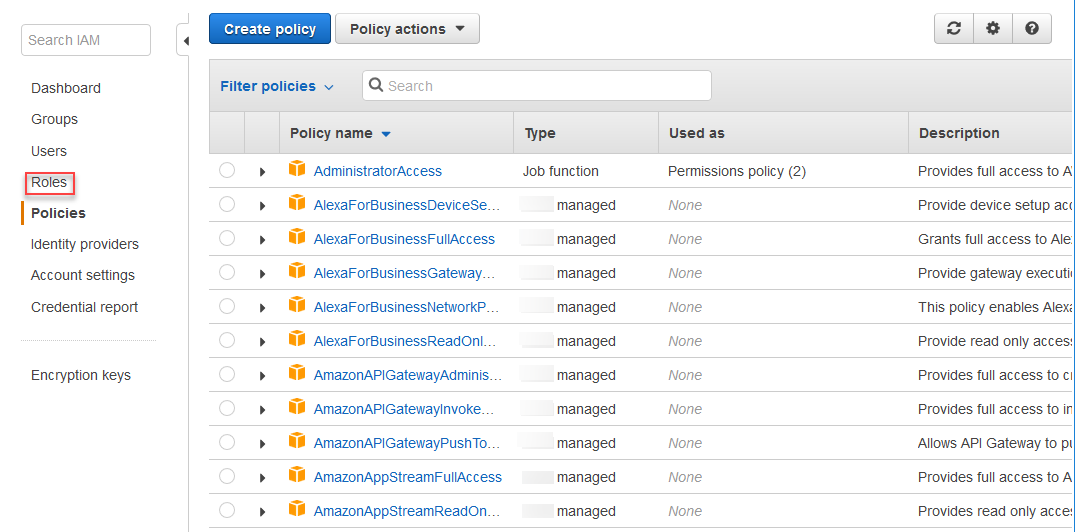Expand the Filter policies dropdown
Screen dimensions: 1075x532
277,86
